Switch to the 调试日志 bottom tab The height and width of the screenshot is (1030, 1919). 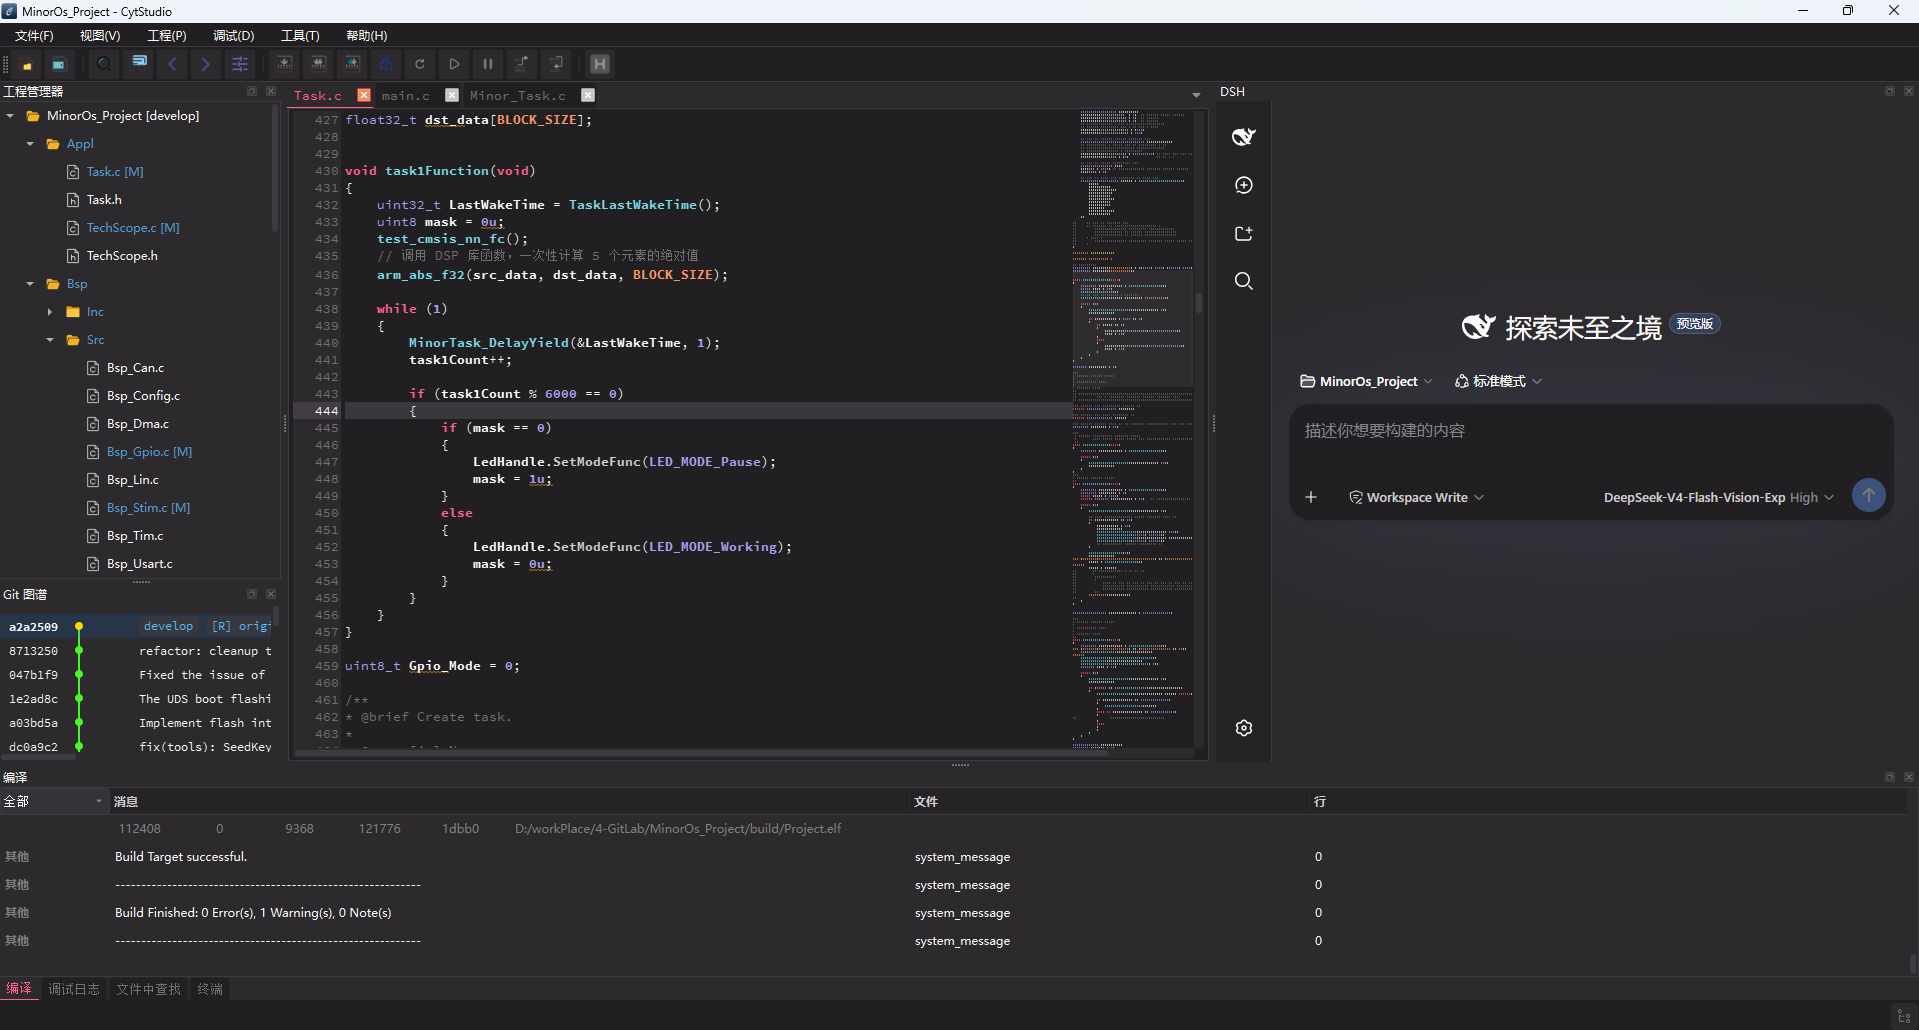coord(74,989)
